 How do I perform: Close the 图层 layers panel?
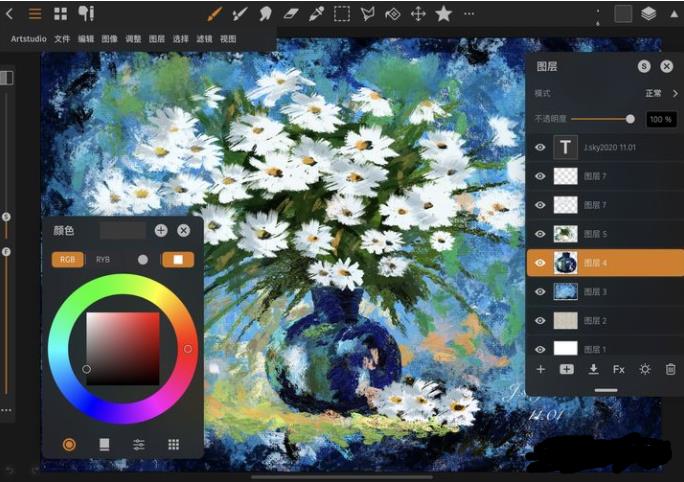(666, 66)
